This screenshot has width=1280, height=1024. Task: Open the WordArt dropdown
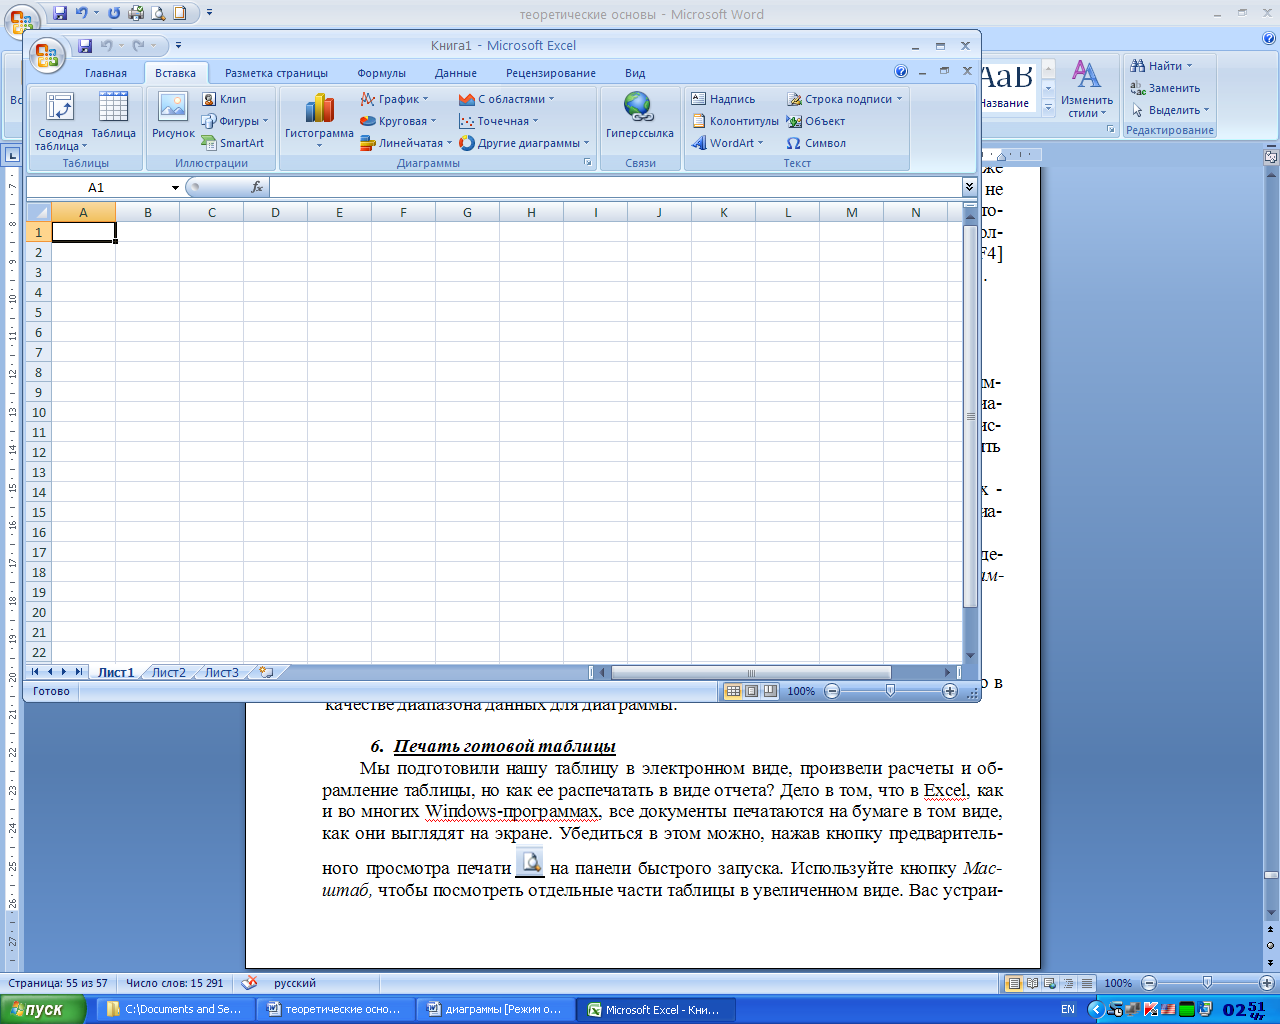pyautogui.click(x=727, y=143)
